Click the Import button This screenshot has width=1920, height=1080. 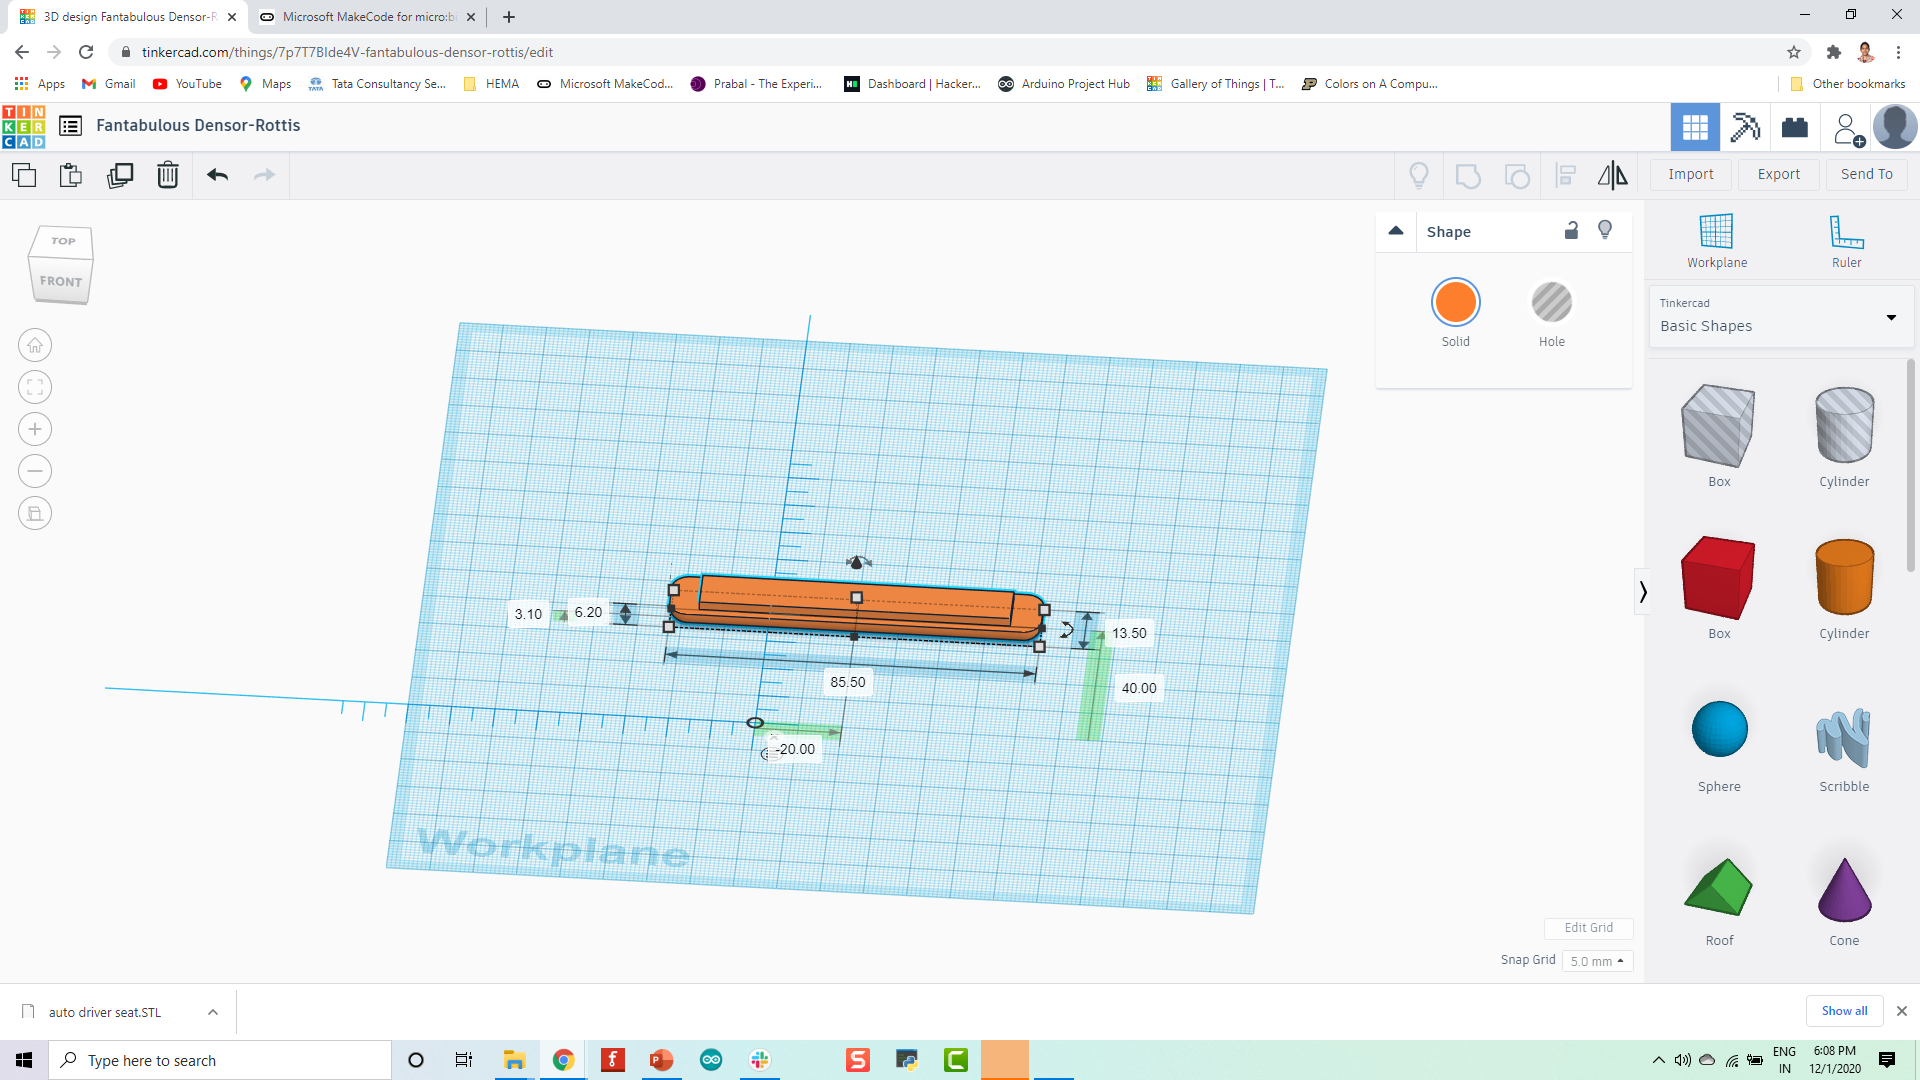[x=1691, y=173]
